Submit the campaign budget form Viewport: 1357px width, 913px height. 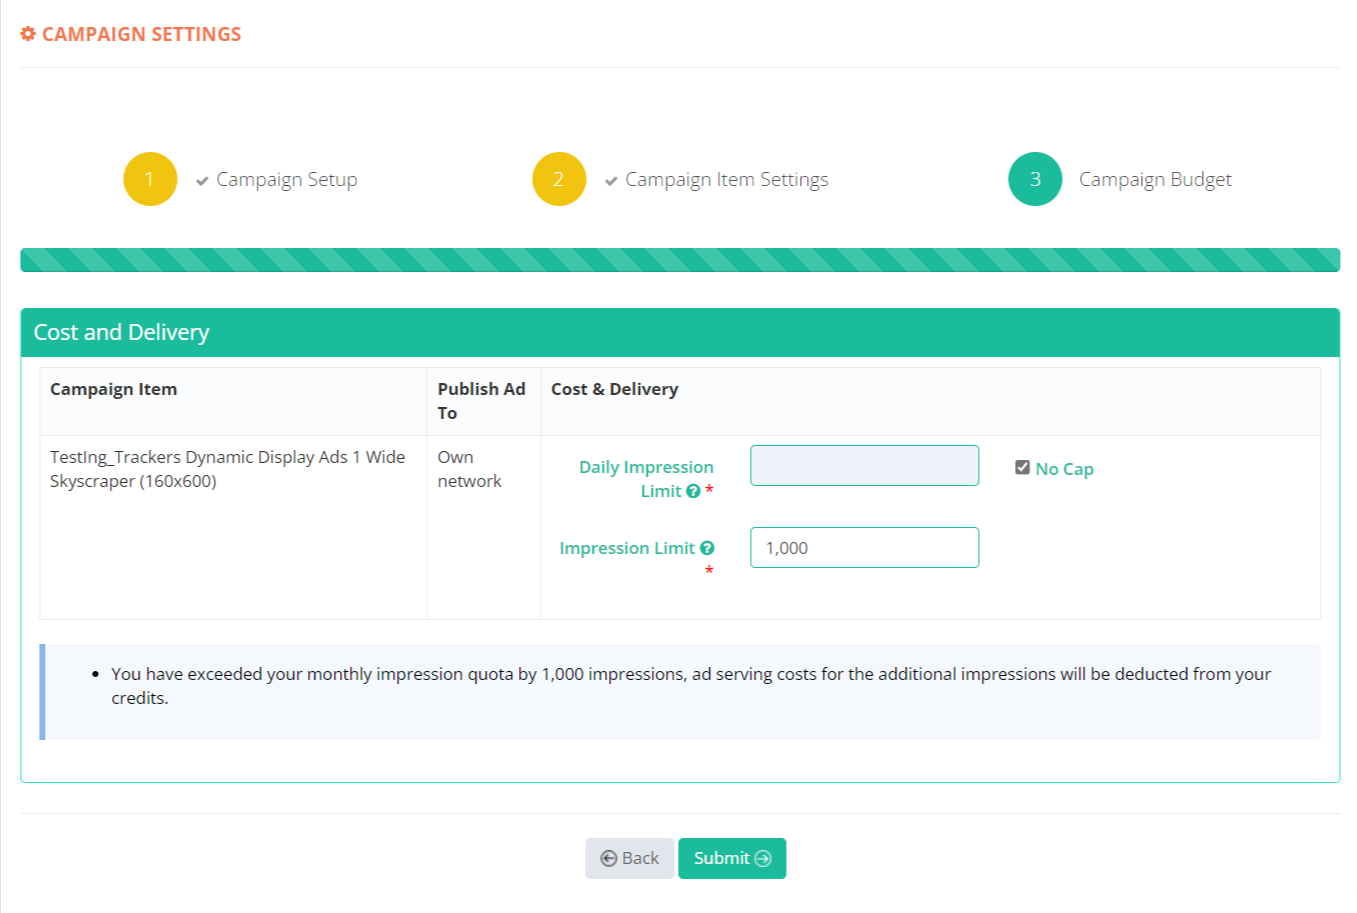pyautogui.click(x=732, y=858)
